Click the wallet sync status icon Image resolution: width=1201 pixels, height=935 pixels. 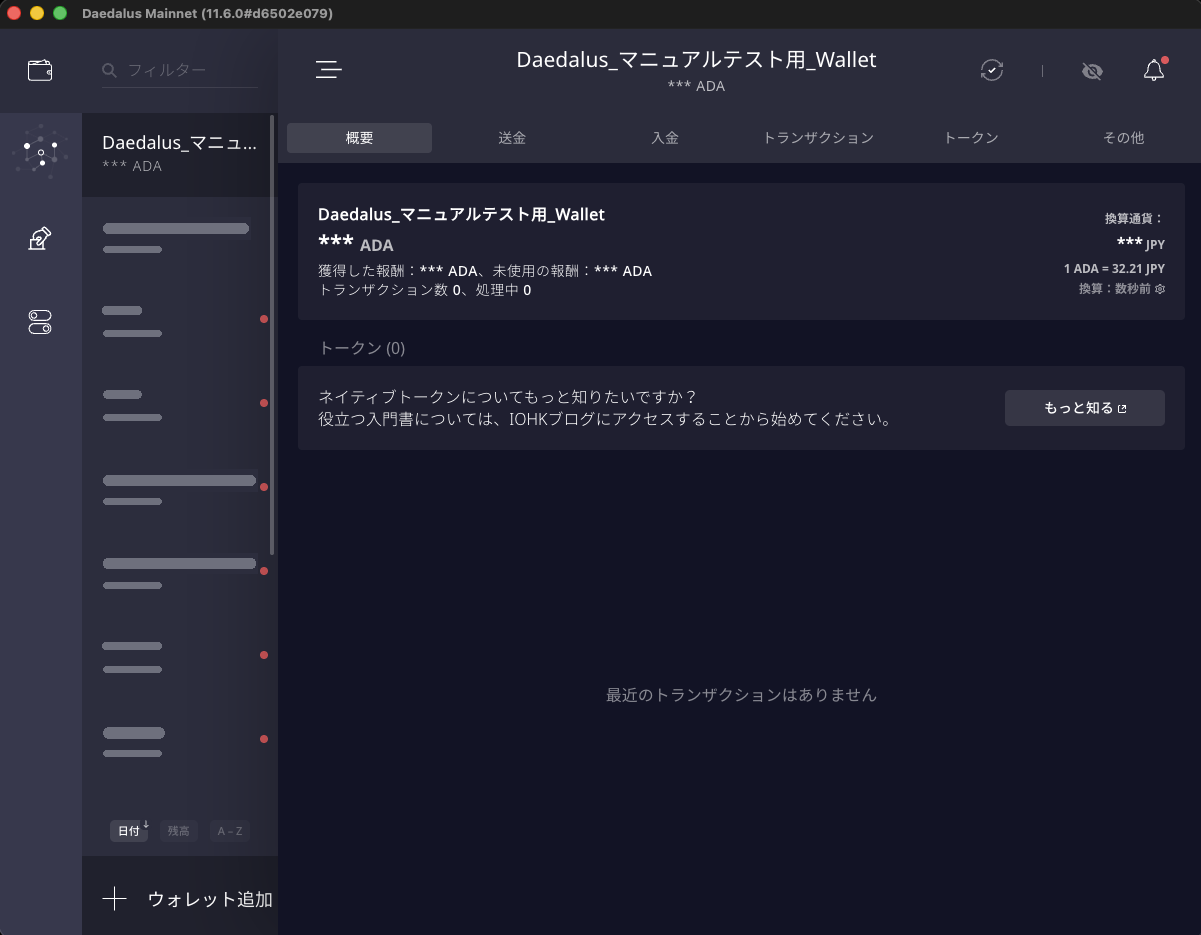991,70
